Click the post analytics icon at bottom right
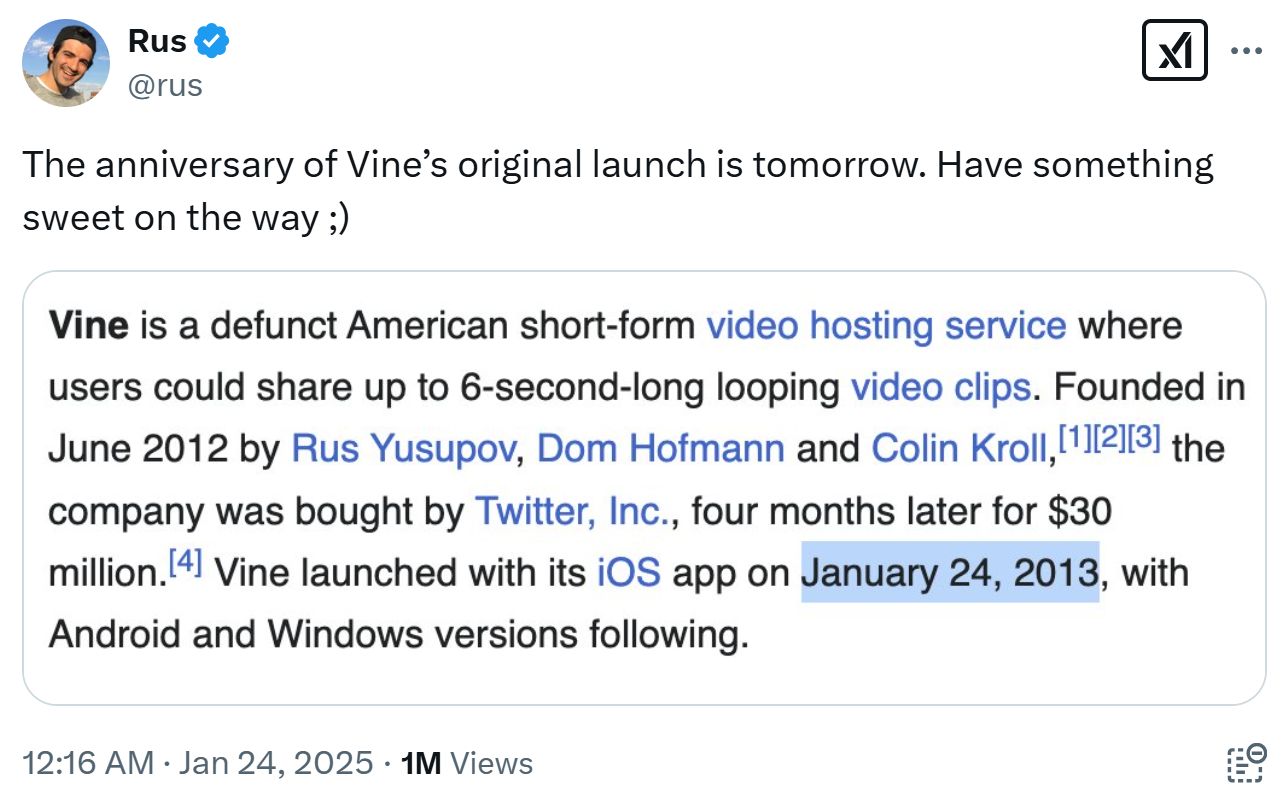Viewport: 1288px width, 809px height. click(1246, 763)
